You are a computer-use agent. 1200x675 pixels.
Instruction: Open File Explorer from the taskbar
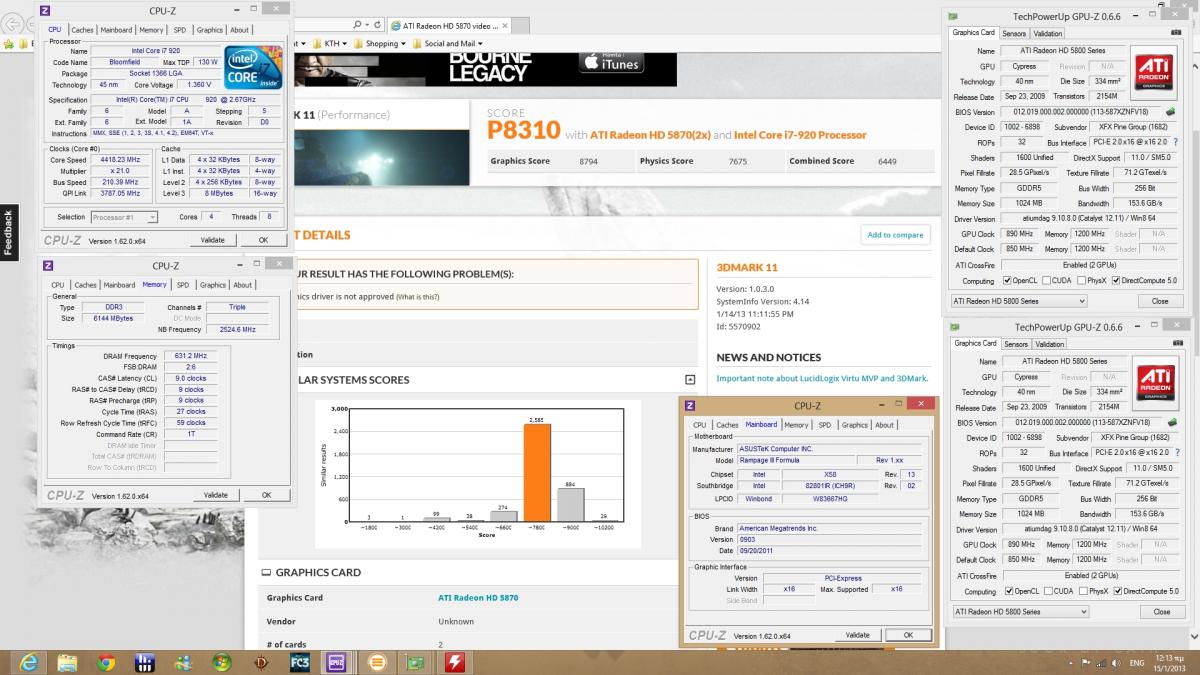point(69,661)
